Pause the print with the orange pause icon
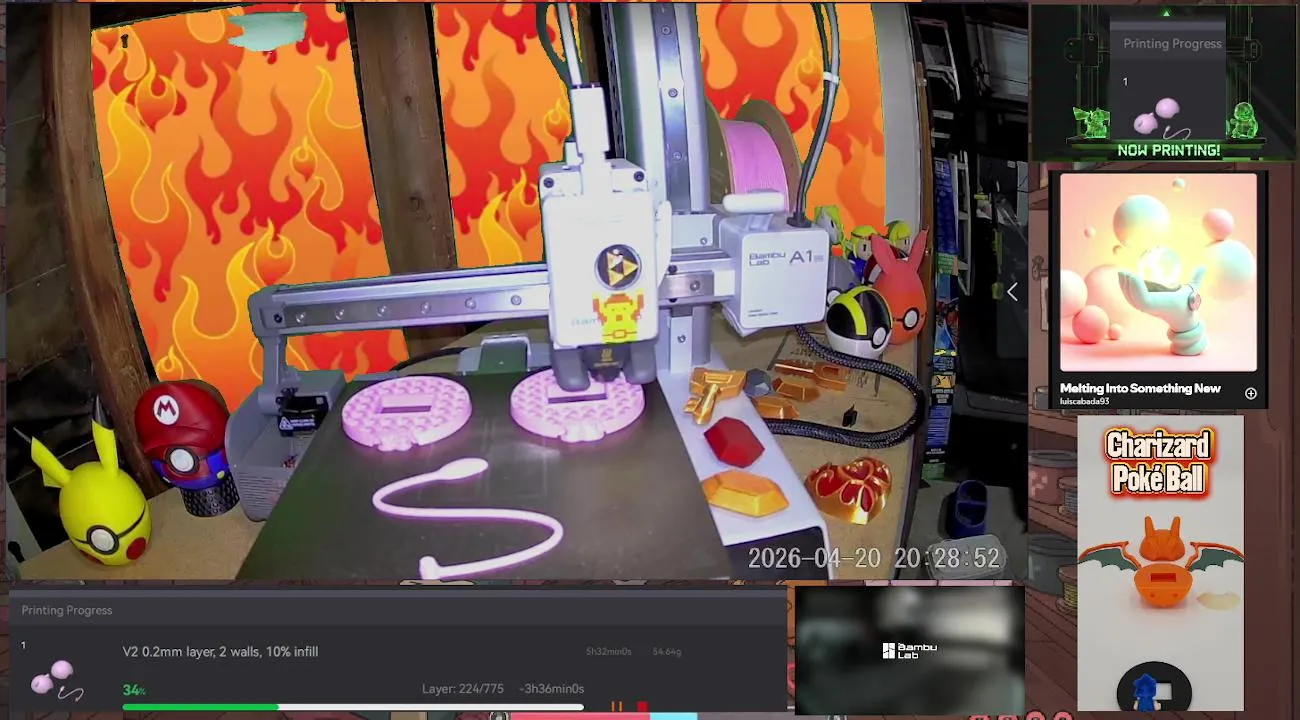This screenshot has height=720, width=1300. coord(616,707)
